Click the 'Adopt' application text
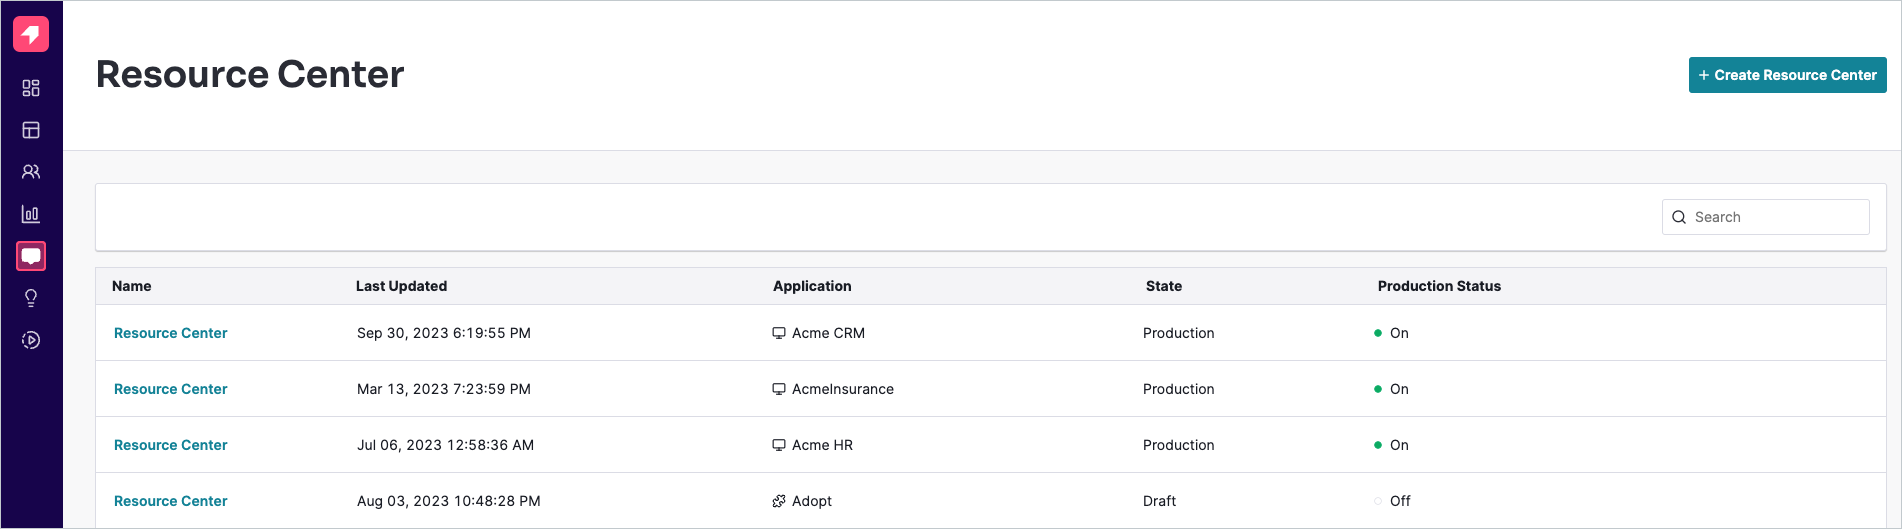 click(x=812, y=501)
